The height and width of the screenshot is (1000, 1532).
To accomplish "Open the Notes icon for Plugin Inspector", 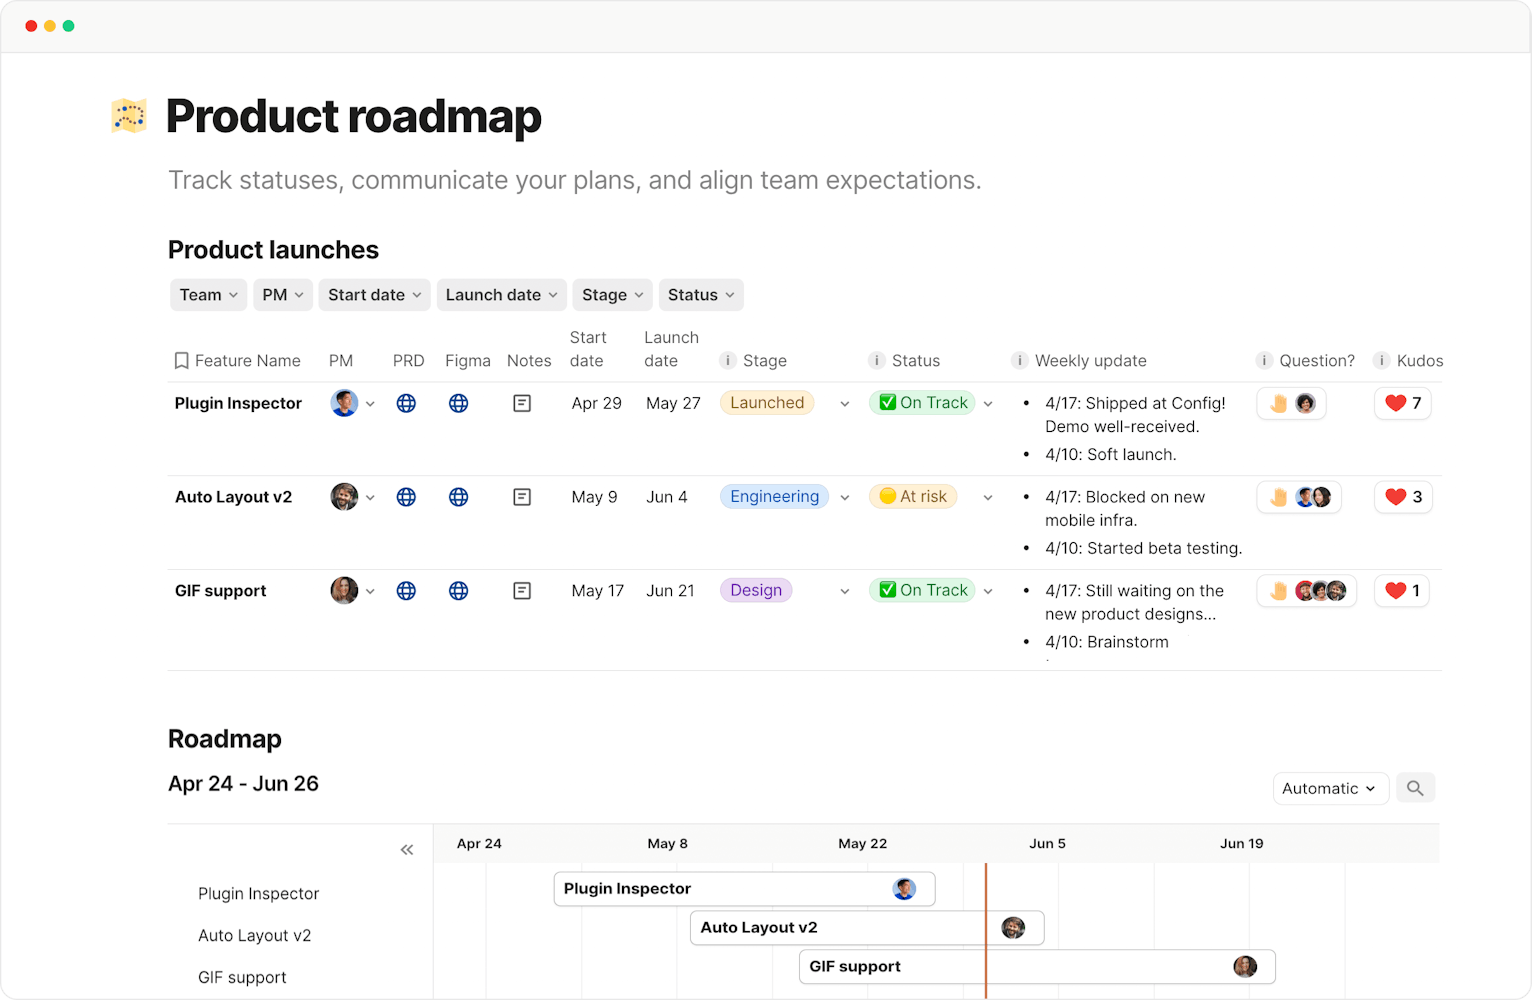I will point(522,403).
